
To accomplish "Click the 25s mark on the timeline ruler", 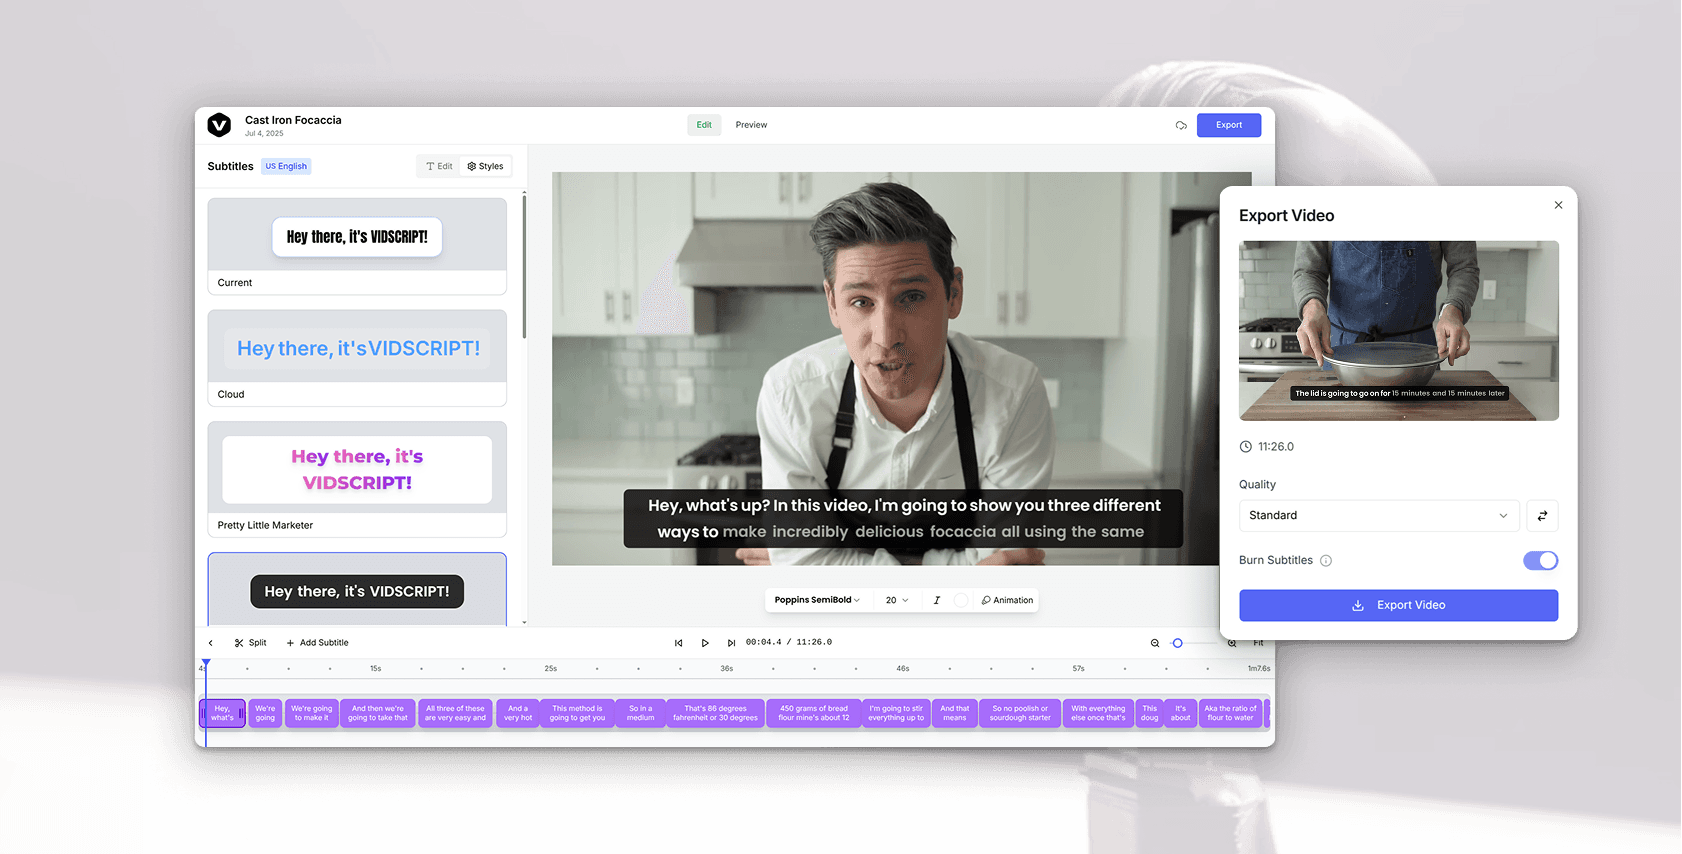I will 551,668.
